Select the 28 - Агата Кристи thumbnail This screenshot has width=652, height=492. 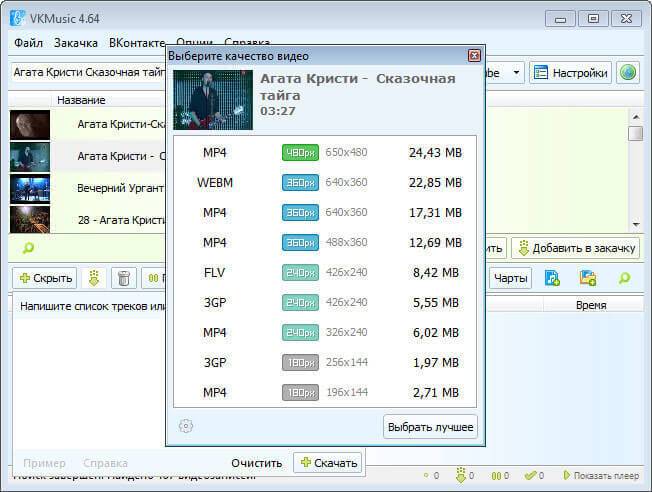[x=30, y=220]
